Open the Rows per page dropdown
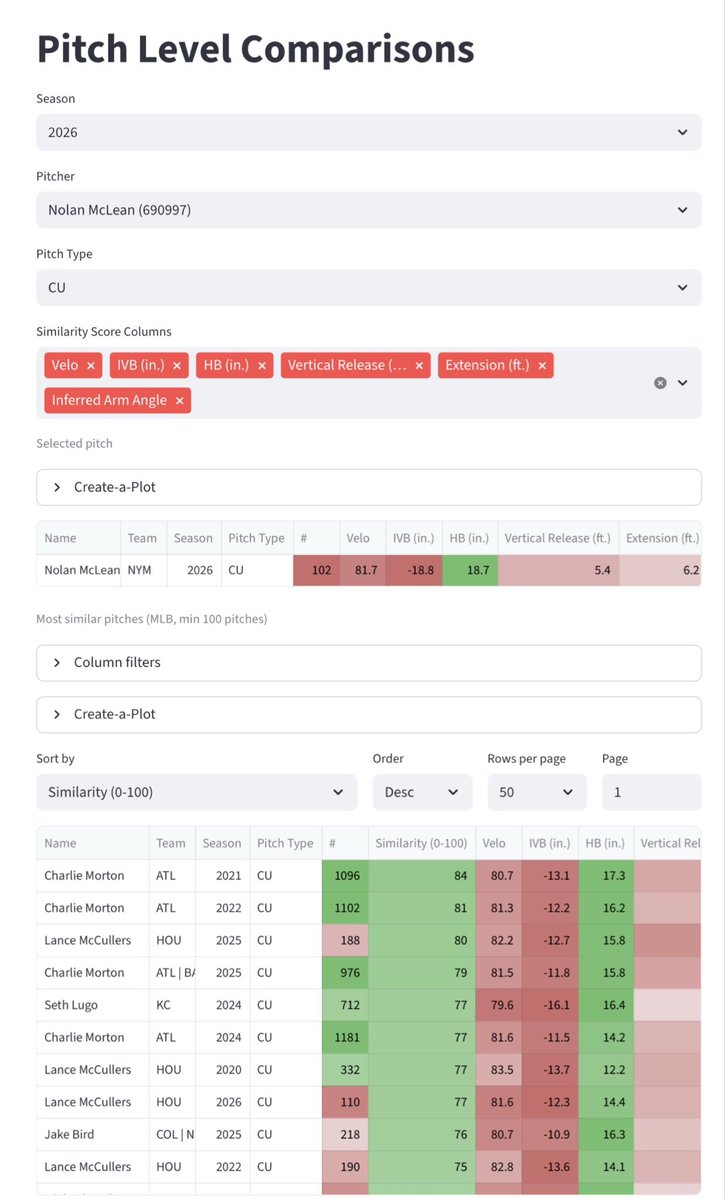This screenshot has width=725, height=1199. pyautogui.click(x=537, y=792)
